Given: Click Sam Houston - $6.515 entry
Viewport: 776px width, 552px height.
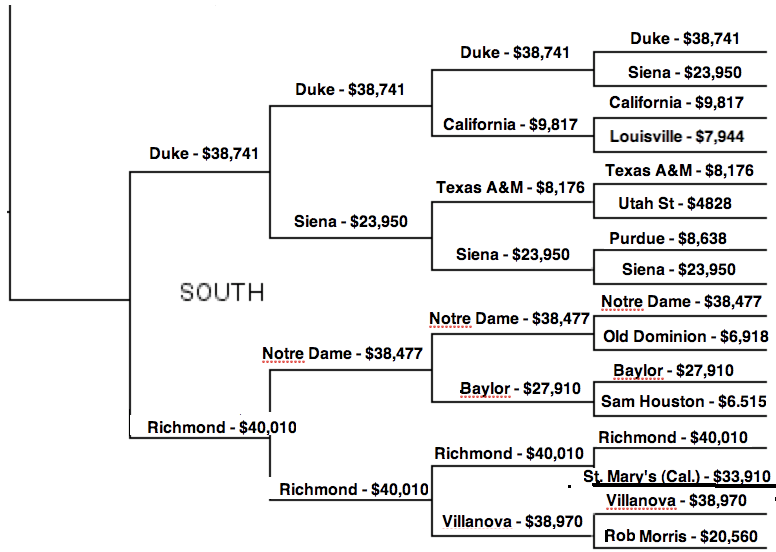Looking at the screenshot, I should click(x=683, y=401).
